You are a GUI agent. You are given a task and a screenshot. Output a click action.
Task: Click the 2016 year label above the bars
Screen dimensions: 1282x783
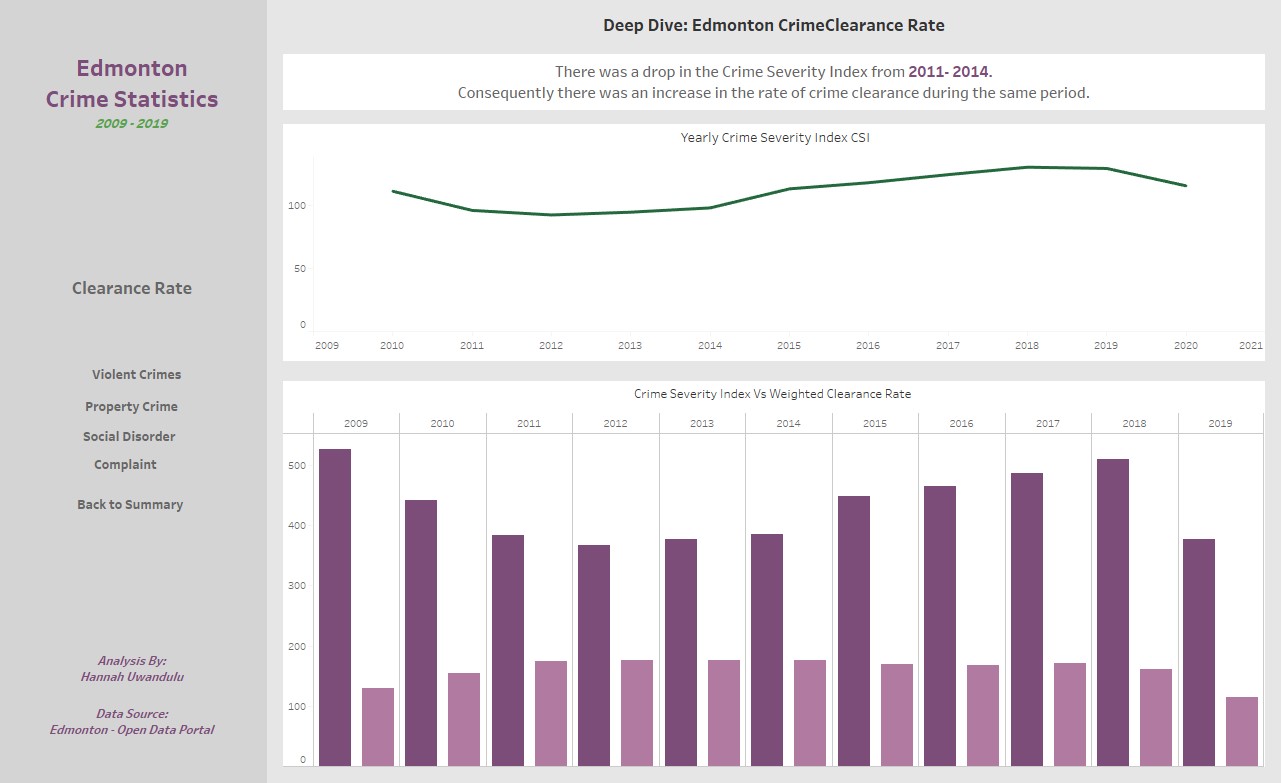coord(960,423)
